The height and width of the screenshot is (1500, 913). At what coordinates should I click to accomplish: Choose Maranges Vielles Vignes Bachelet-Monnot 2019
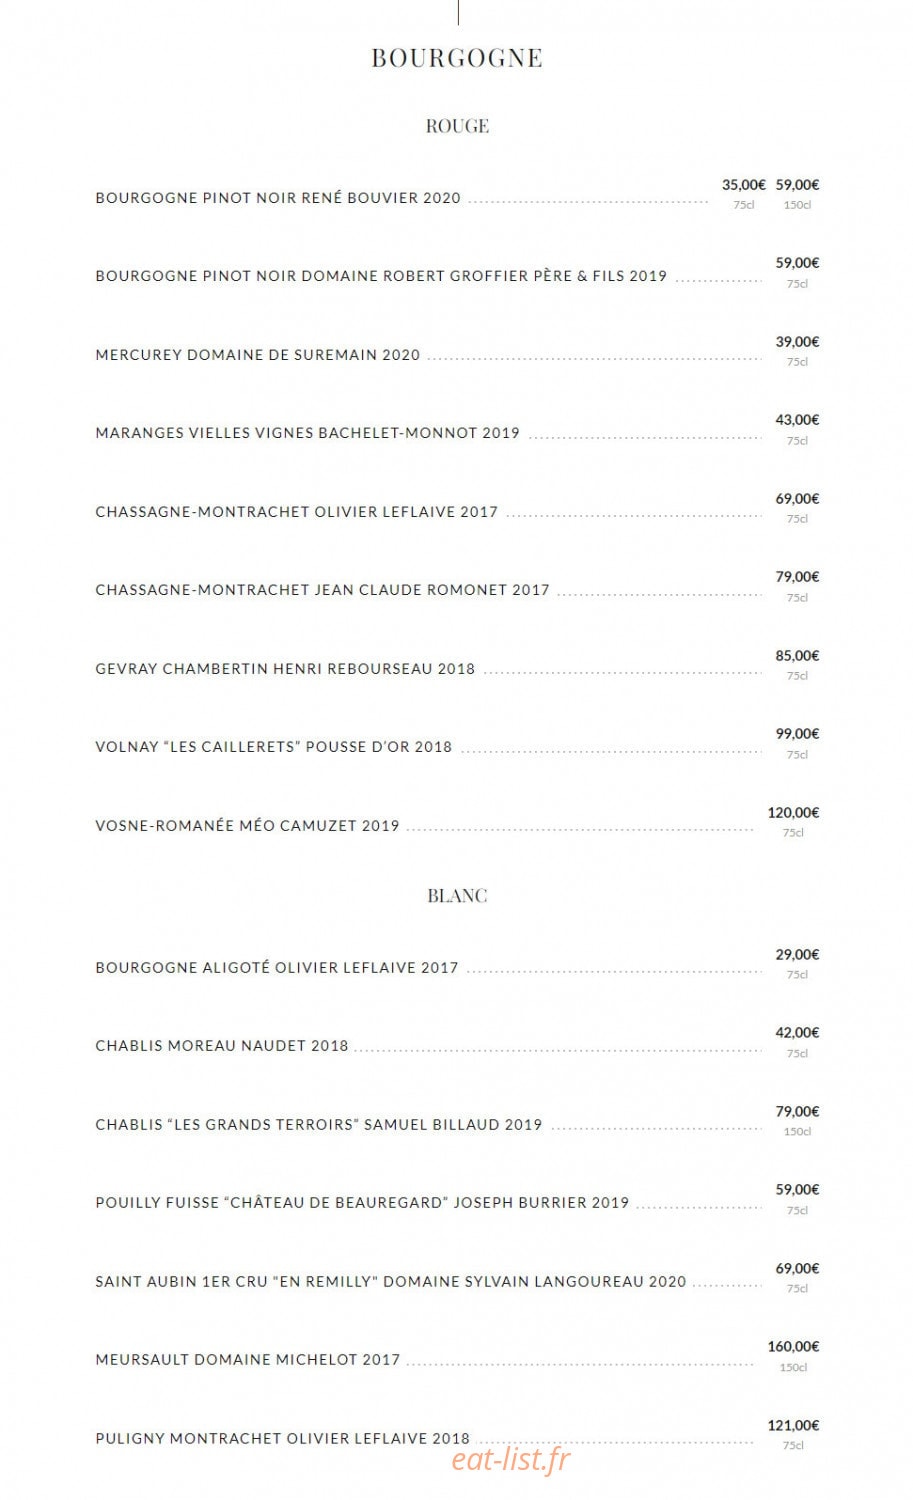[308, 433]
